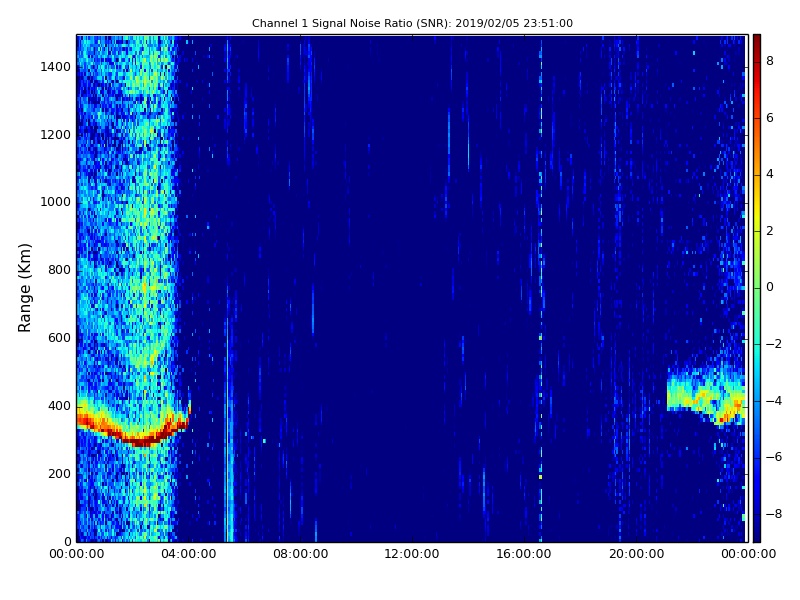This screenshot has width=800, height=600.
Task: Click the colorbar value −4 label
Action: (774, 401)
